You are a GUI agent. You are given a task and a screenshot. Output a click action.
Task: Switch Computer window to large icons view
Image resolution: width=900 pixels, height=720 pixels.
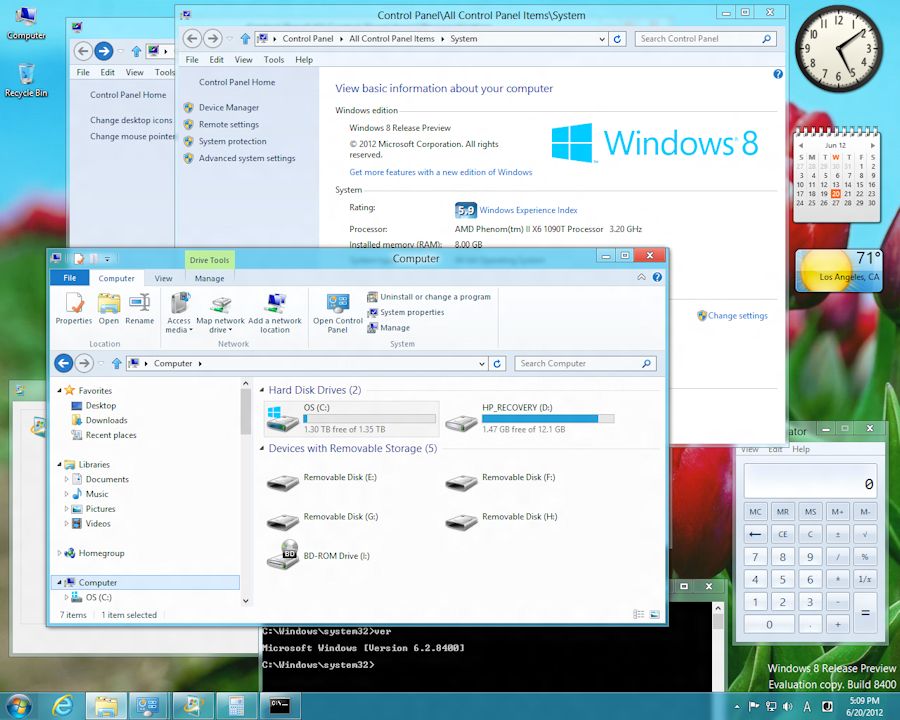[x=654, y=614]
